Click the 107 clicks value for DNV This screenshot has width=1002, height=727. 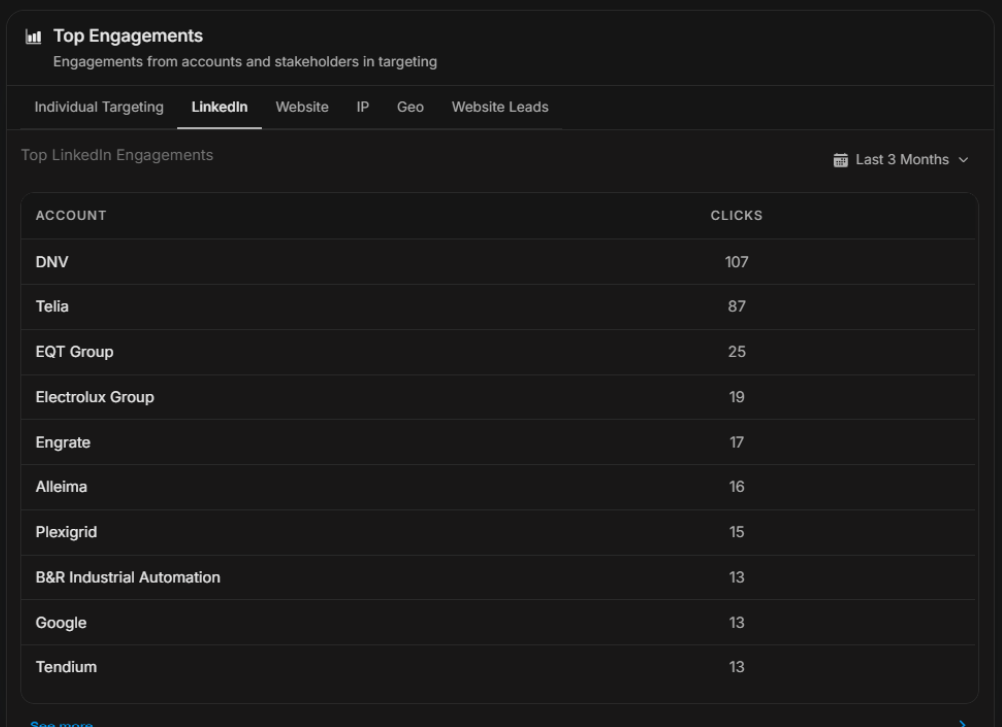736,262
